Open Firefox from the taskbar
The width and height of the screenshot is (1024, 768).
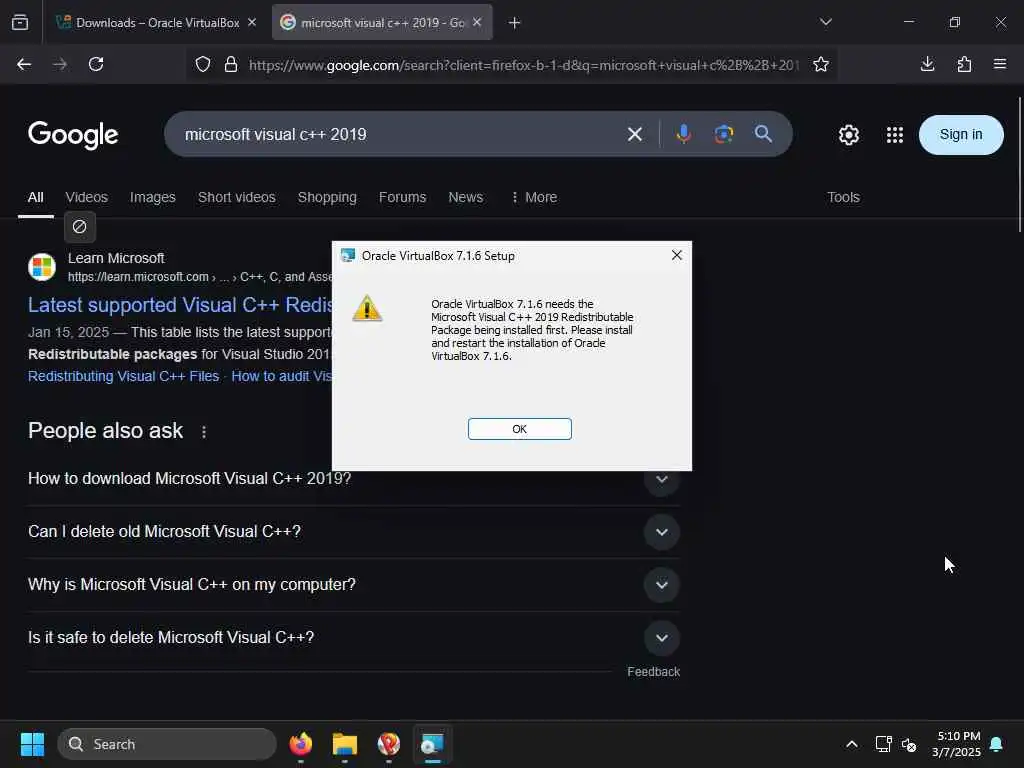pos(300,744)
